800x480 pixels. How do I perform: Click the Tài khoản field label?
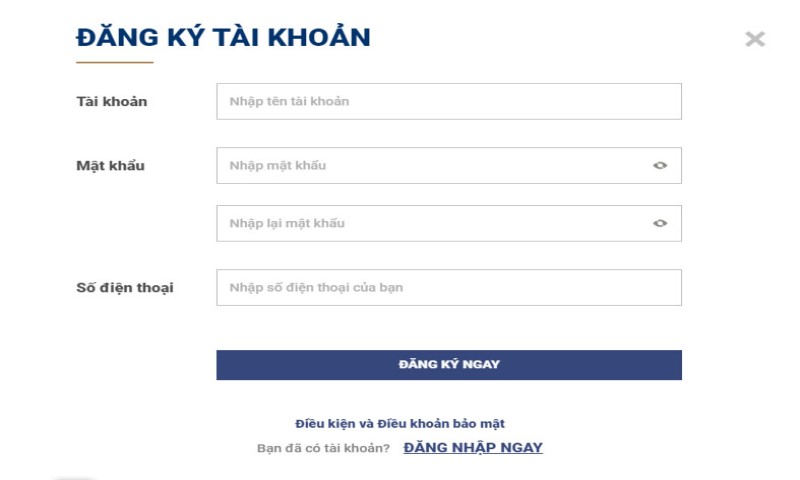tap(112, 102)
